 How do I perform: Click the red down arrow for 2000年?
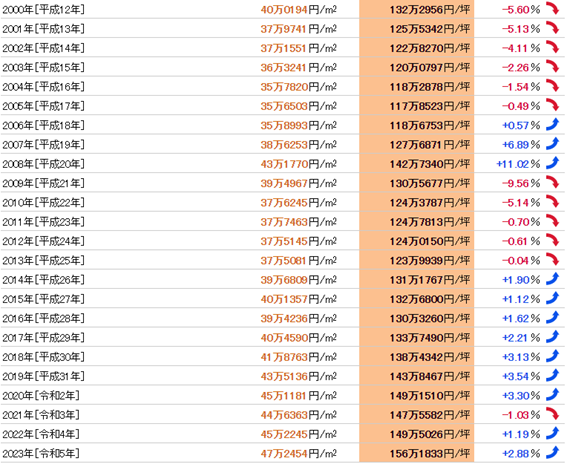click(552, 8)
